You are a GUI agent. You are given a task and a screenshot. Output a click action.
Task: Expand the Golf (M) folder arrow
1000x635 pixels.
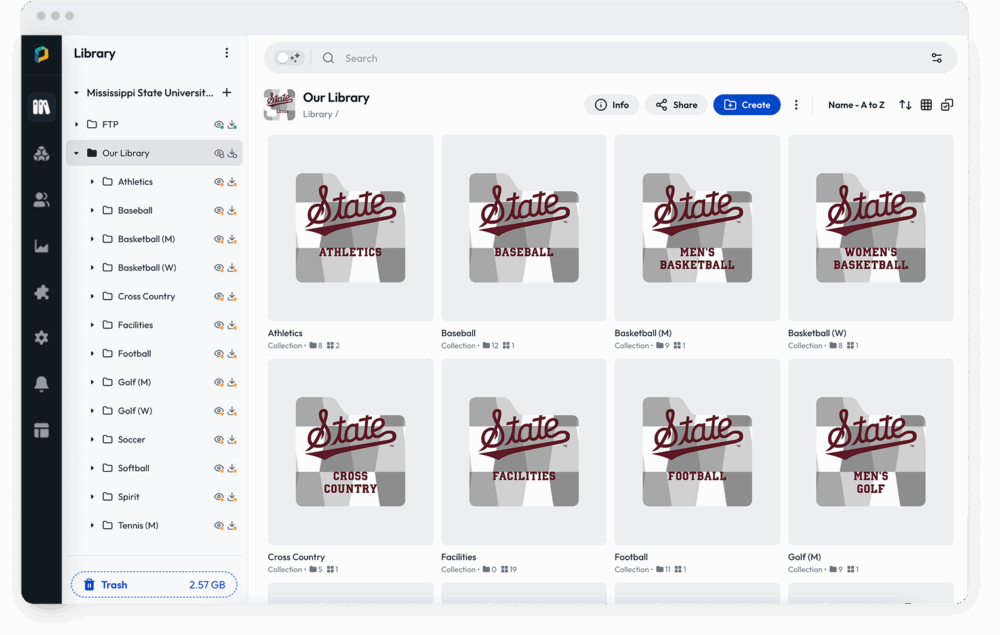[x=92, y=383]
